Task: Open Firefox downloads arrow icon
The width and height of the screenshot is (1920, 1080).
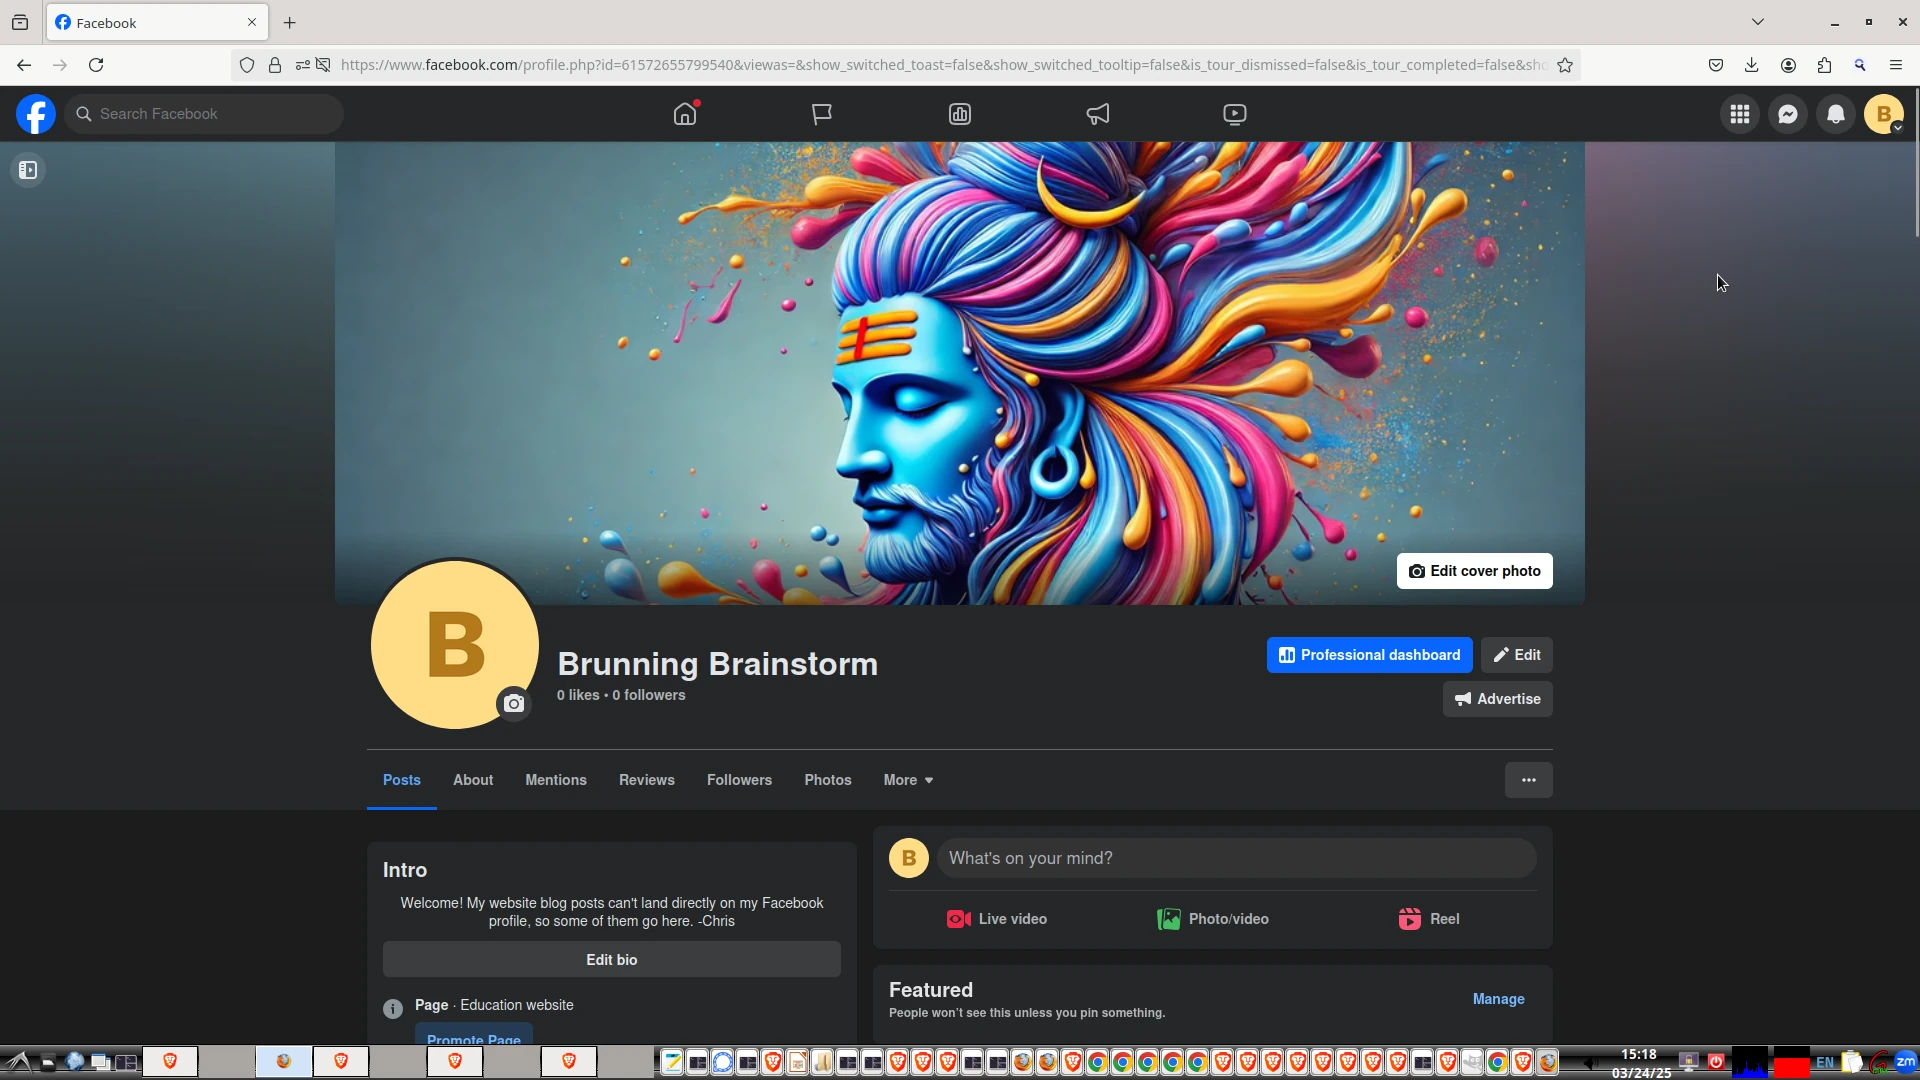Action: [1752, 65]
